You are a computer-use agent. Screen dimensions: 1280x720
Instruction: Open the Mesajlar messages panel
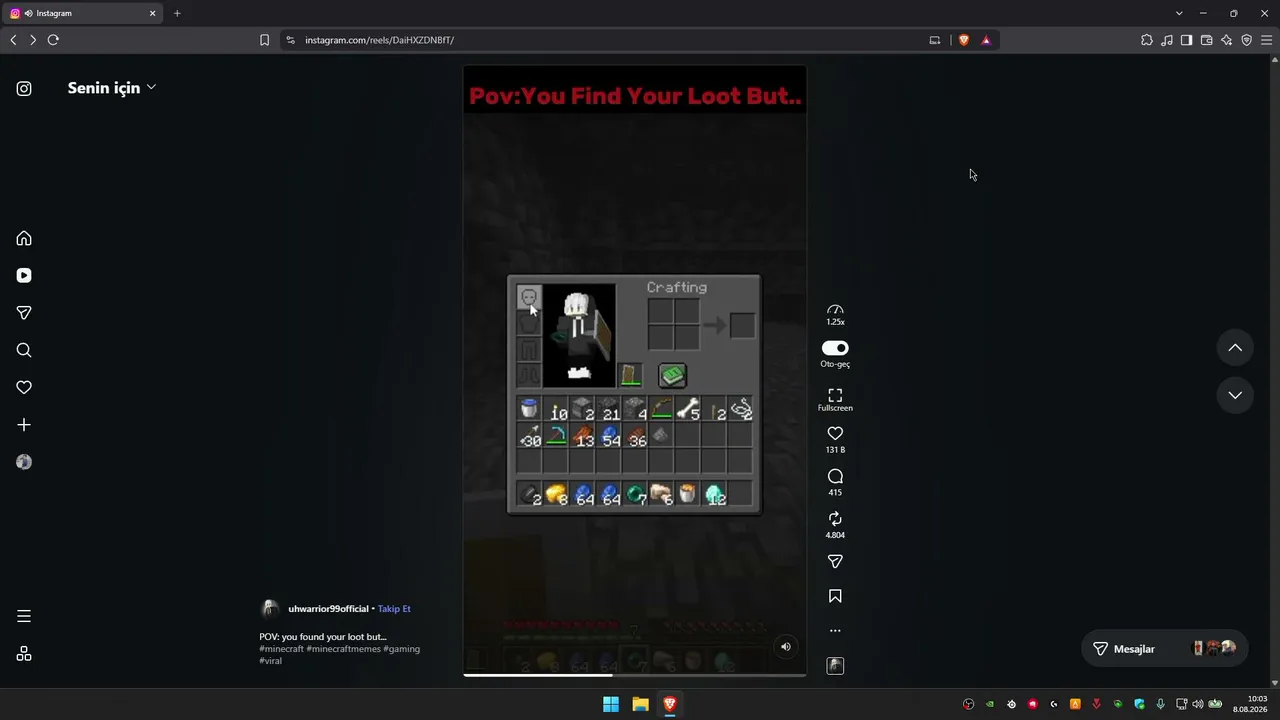(1165, 649)
